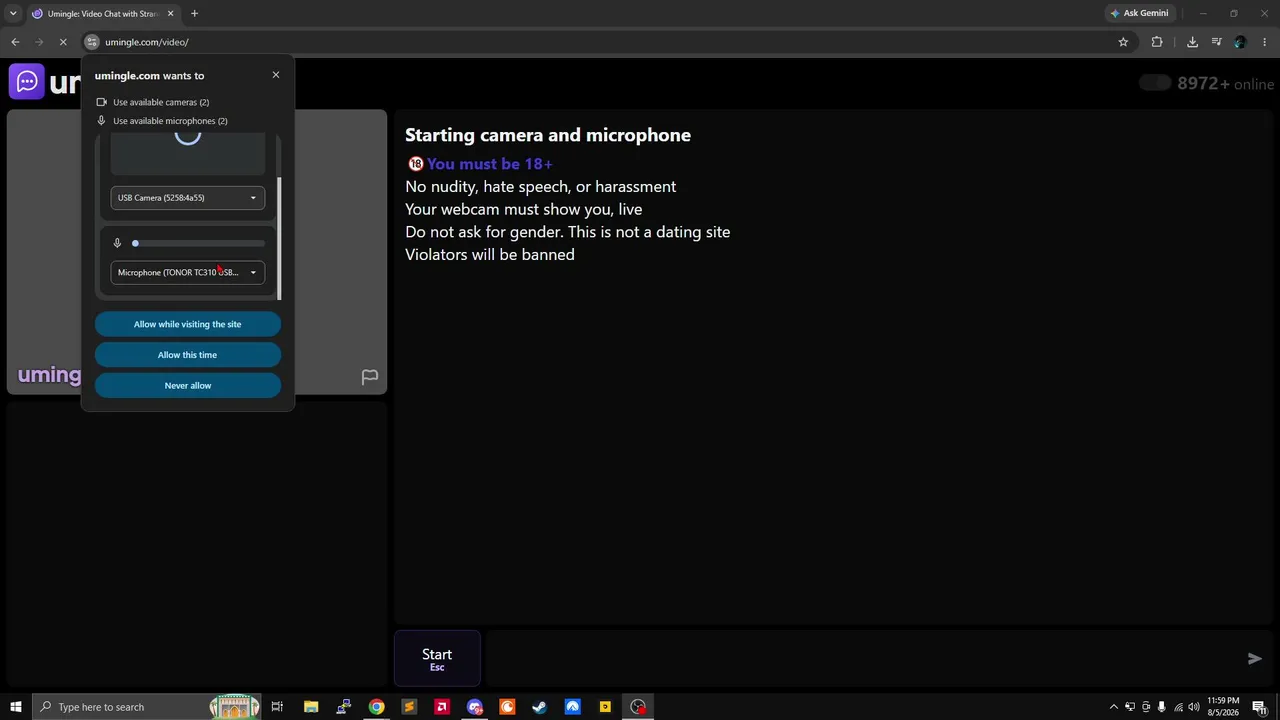This screenshot has width=1280, height=720.
Task: Bookmark this page with star icon
Action: click(x=1123, y=42)
